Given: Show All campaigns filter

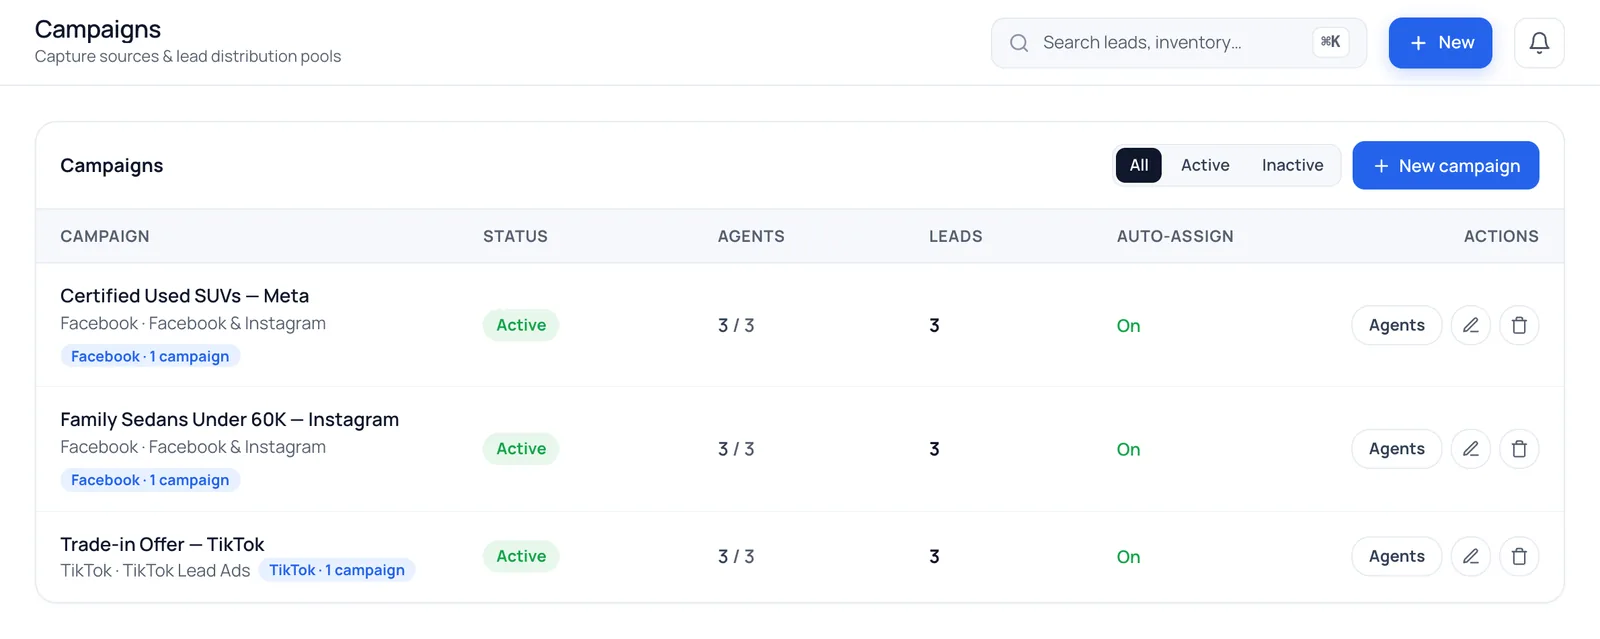Looking at the screenshot, I should pos(1139,165).
